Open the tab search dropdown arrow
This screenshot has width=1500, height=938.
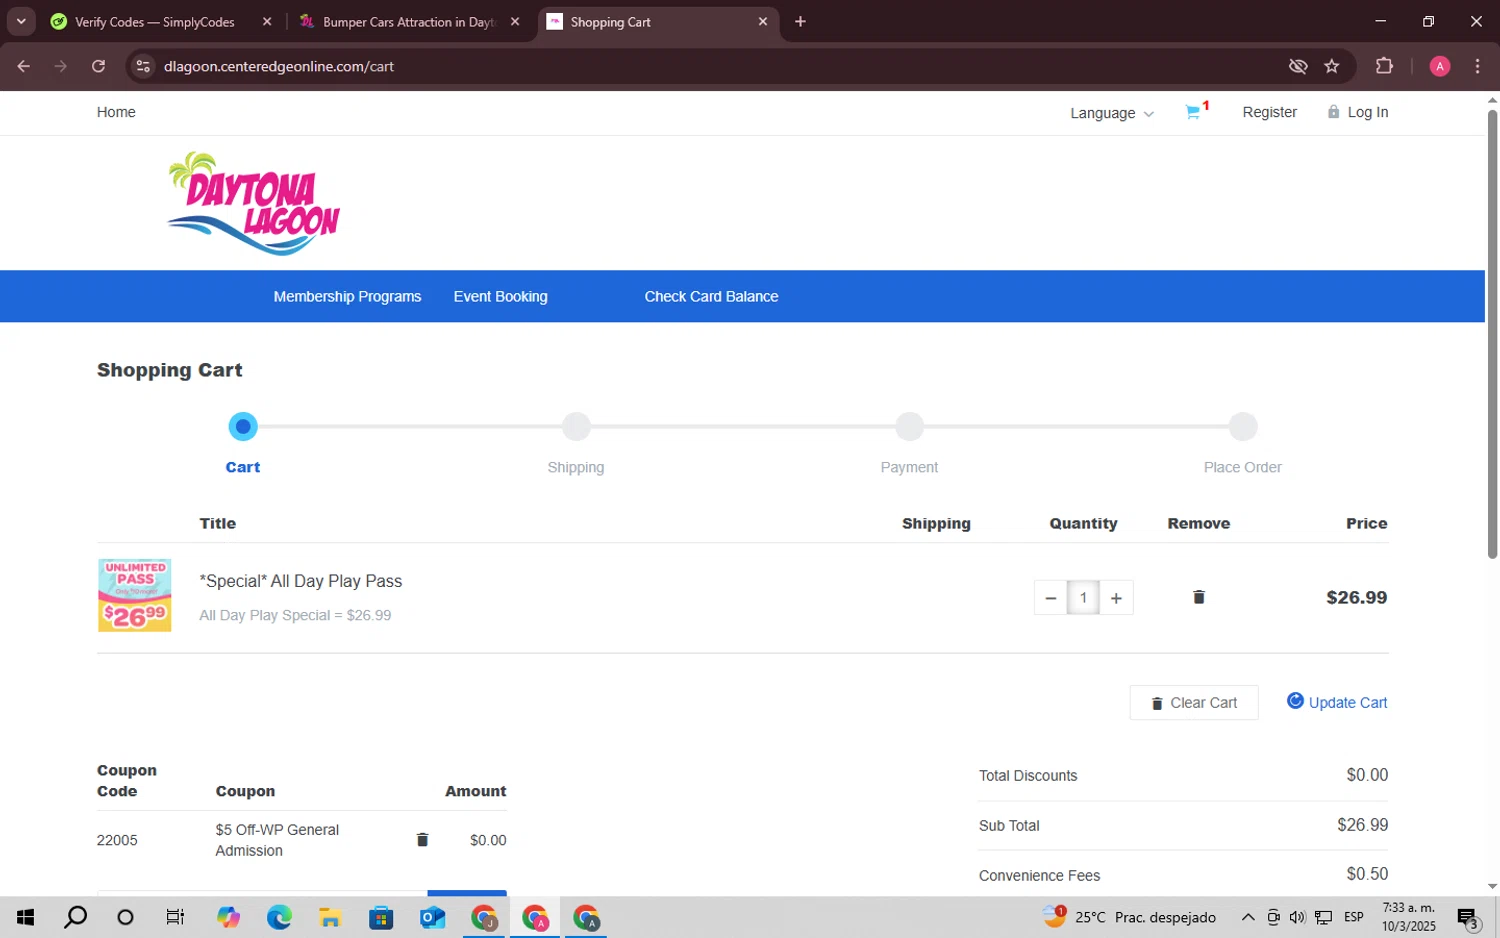(x=21, y=22)
